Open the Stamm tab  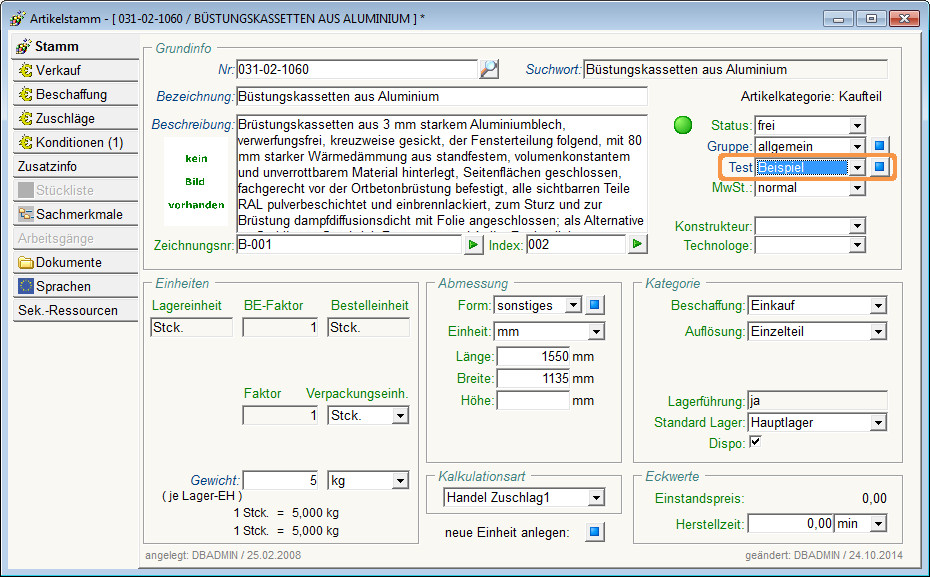[x=75, y=46]
